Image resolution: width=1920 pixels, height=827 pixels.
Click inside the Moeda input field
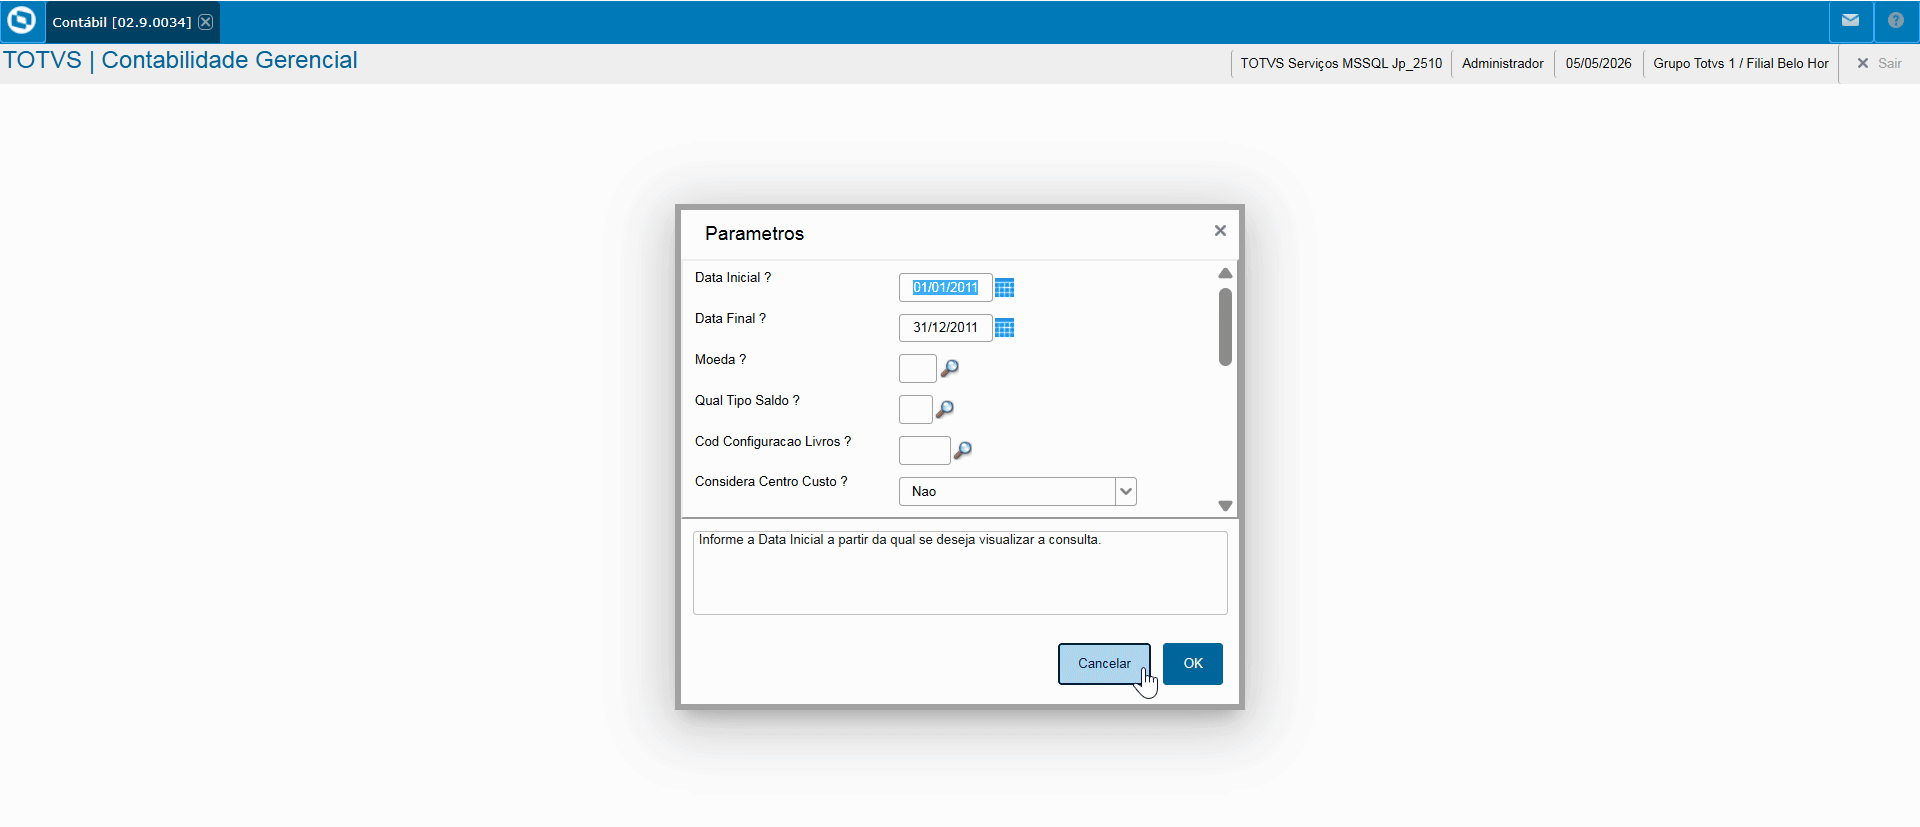coord(917,368)
